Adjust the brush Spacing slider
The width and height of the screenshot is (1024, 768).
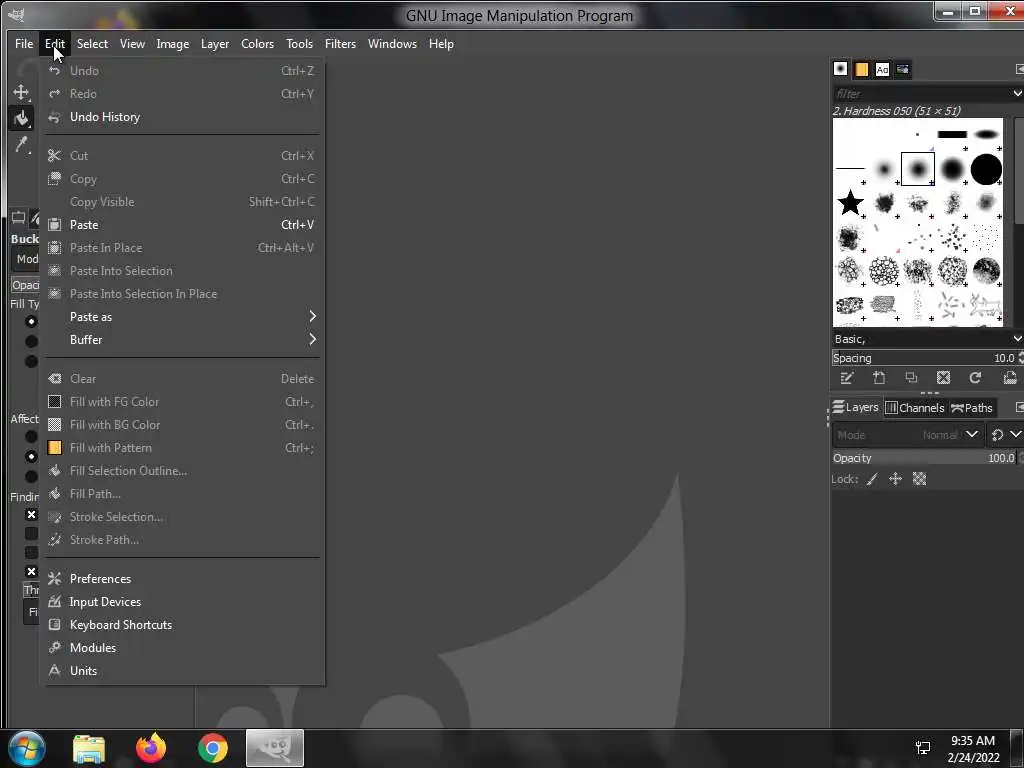pyautogui.click(x=924, y=358)
